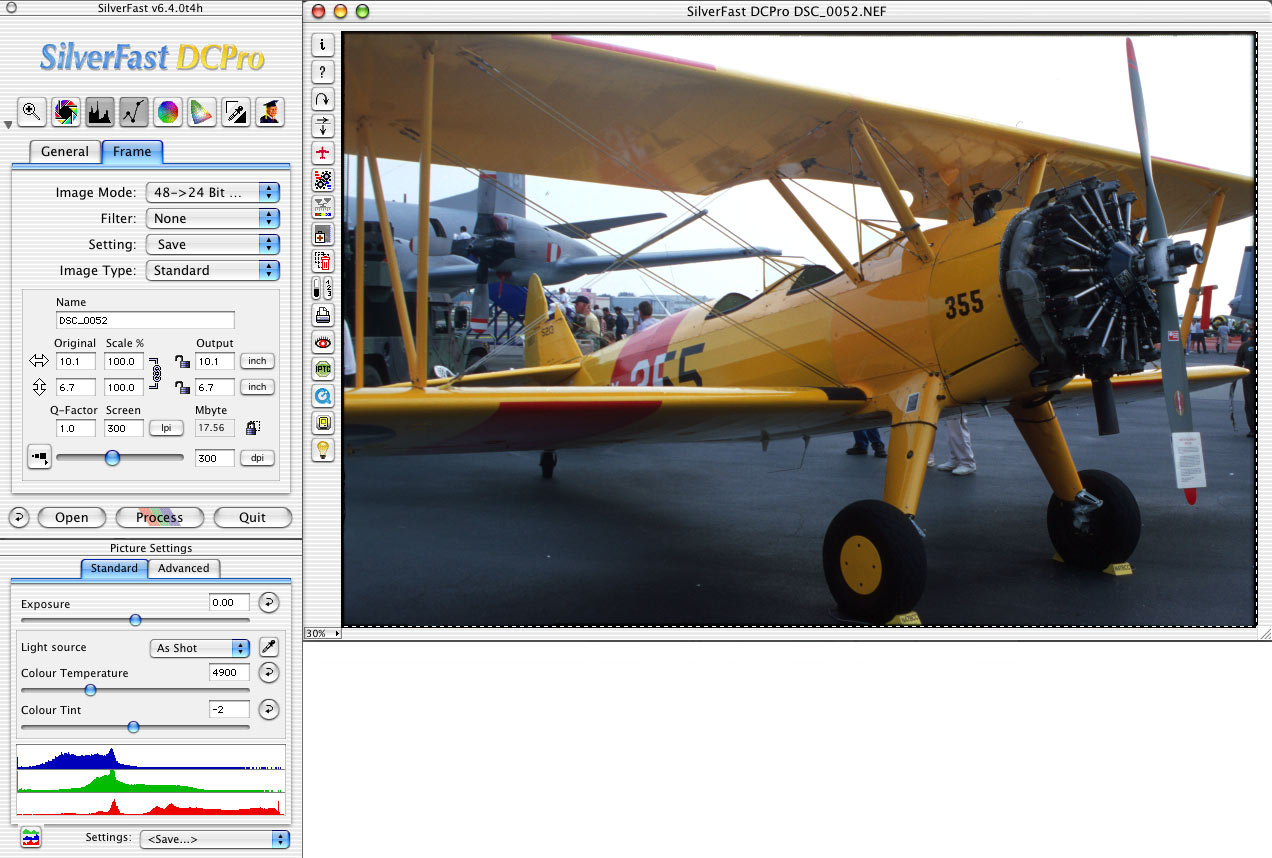
Task: Expand the Light source dropdown
Action: click(x=199, y=648)
